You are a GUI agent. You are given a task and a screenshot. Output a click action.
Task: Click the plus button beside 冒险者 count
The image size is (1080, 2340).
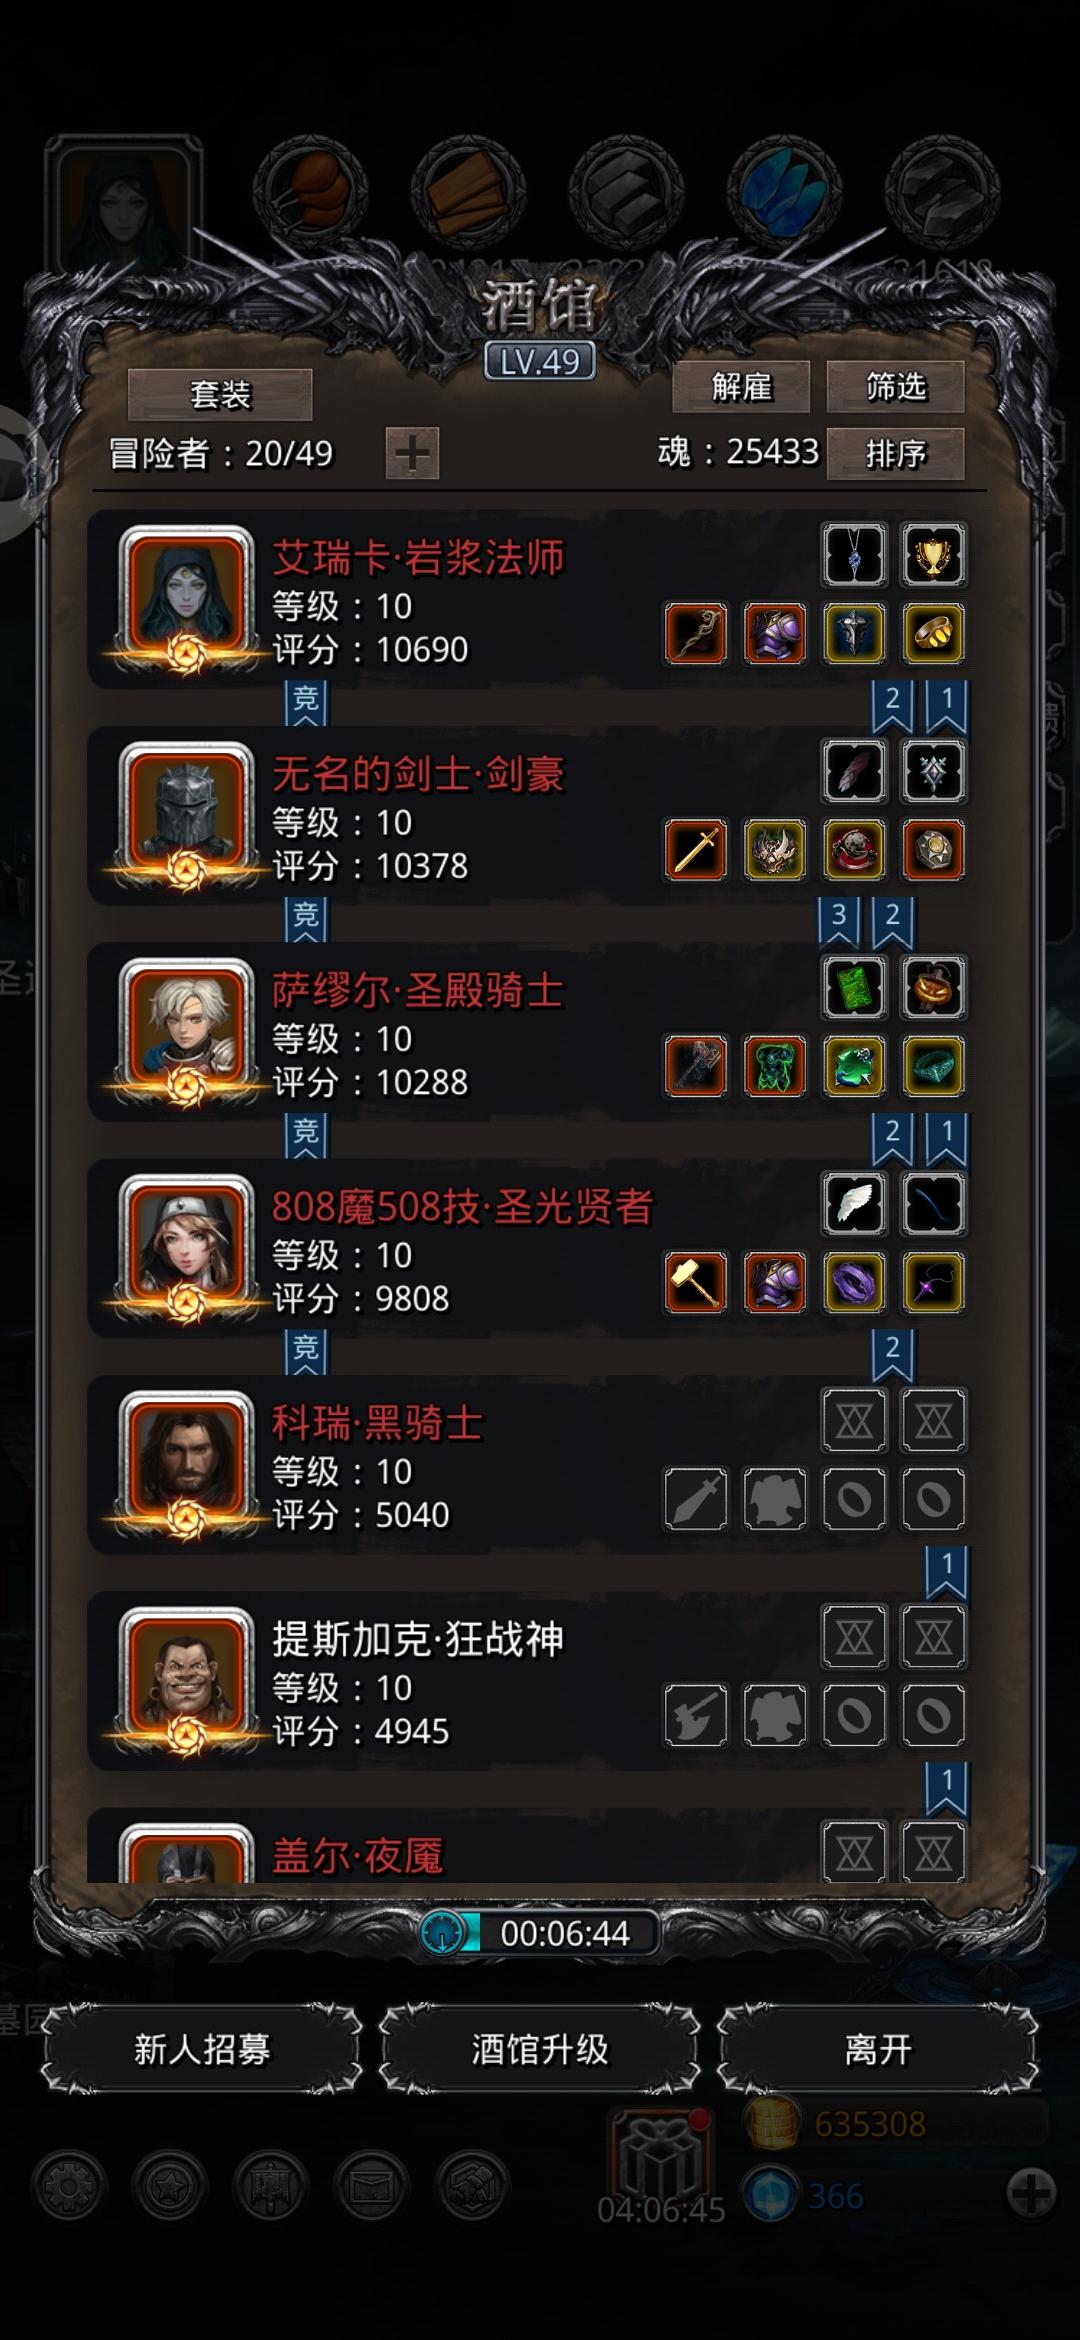pos(412,454)
